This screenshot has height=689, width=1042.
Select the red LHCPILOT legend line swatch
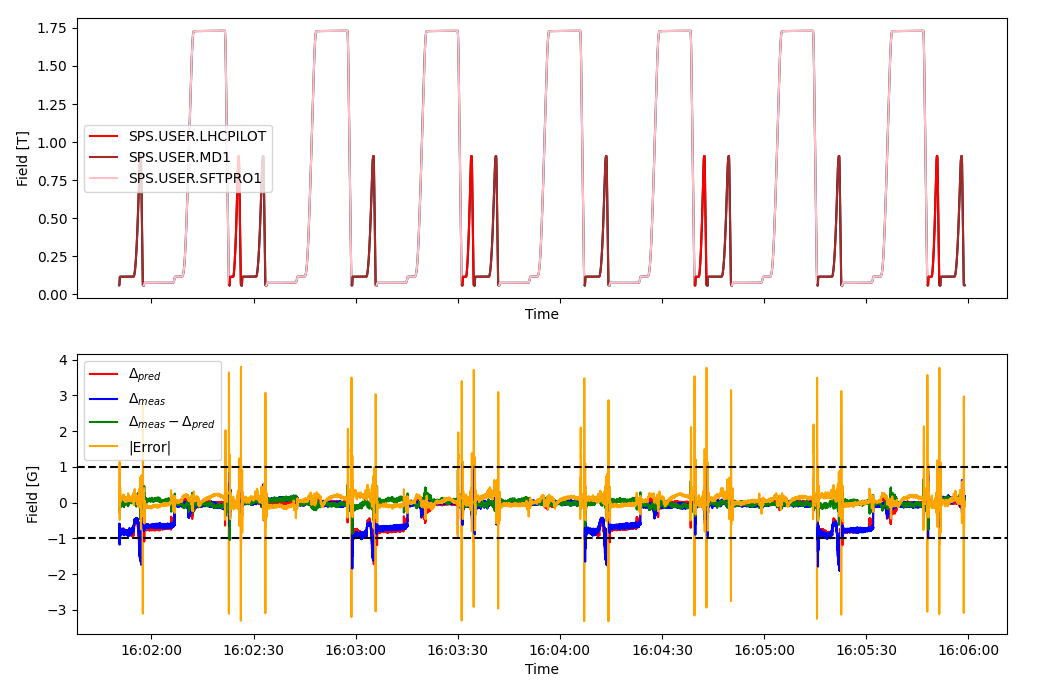point(105,137)
